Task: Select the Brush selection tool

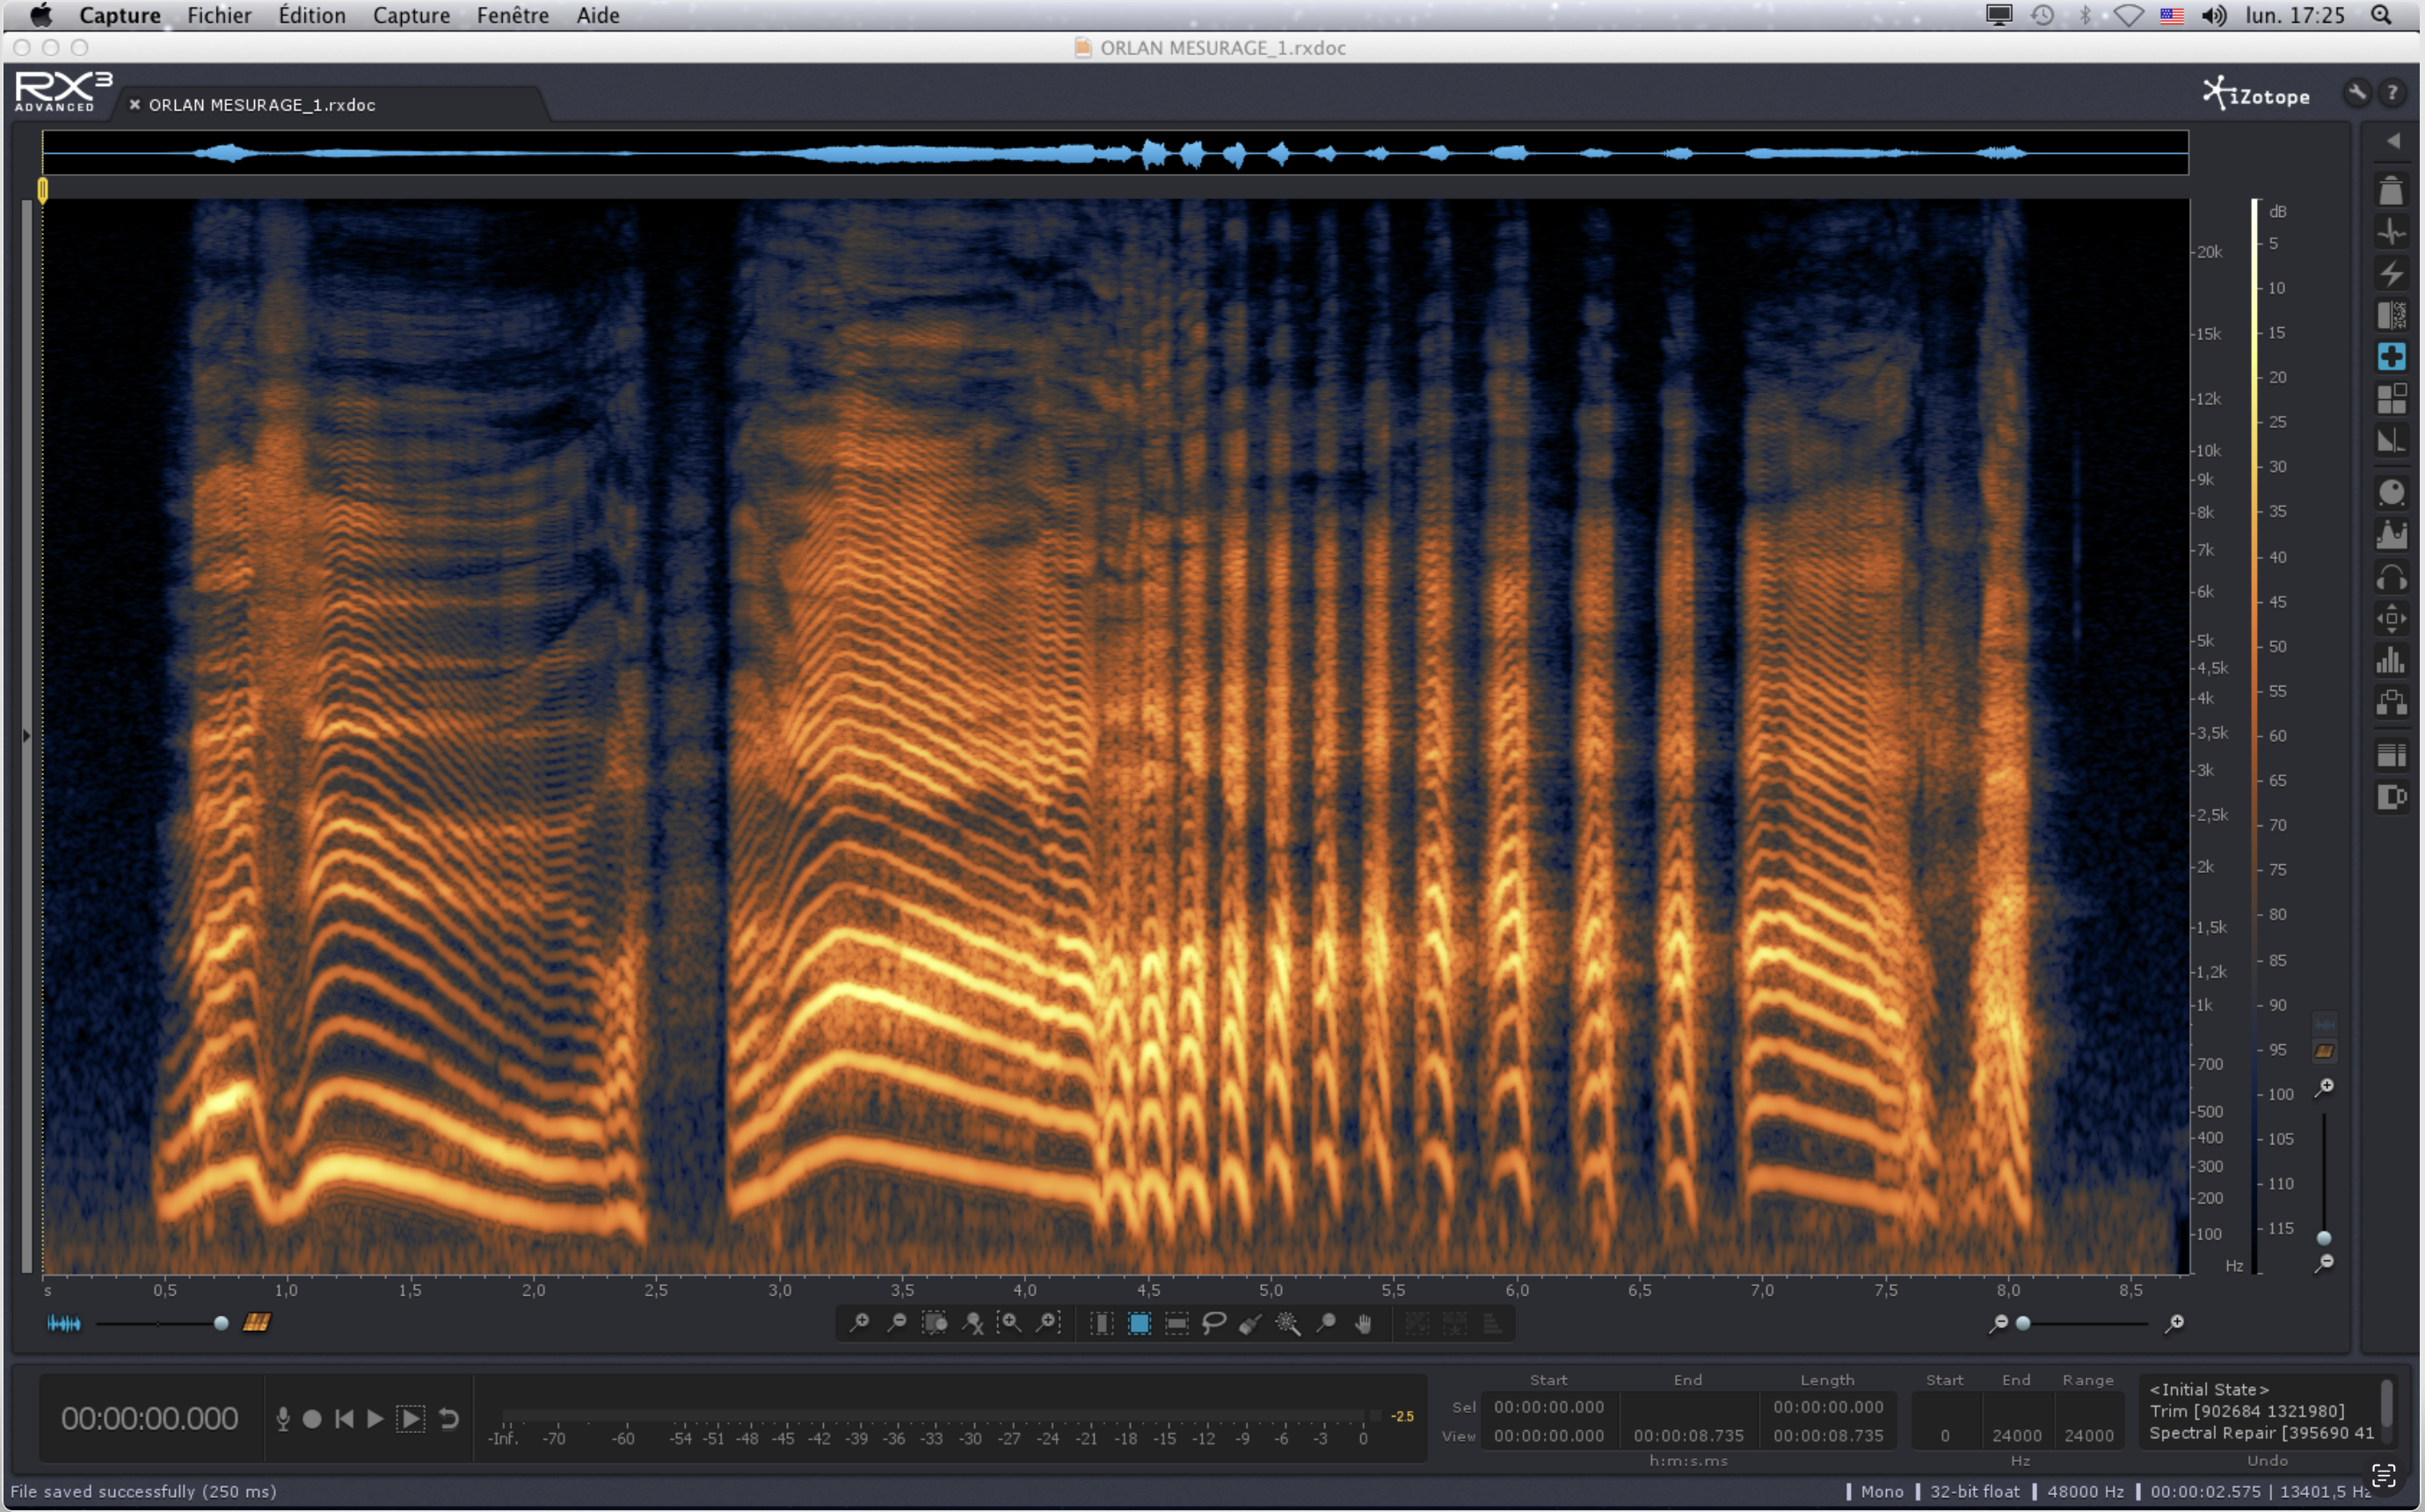Action: coord(1250,1323)
